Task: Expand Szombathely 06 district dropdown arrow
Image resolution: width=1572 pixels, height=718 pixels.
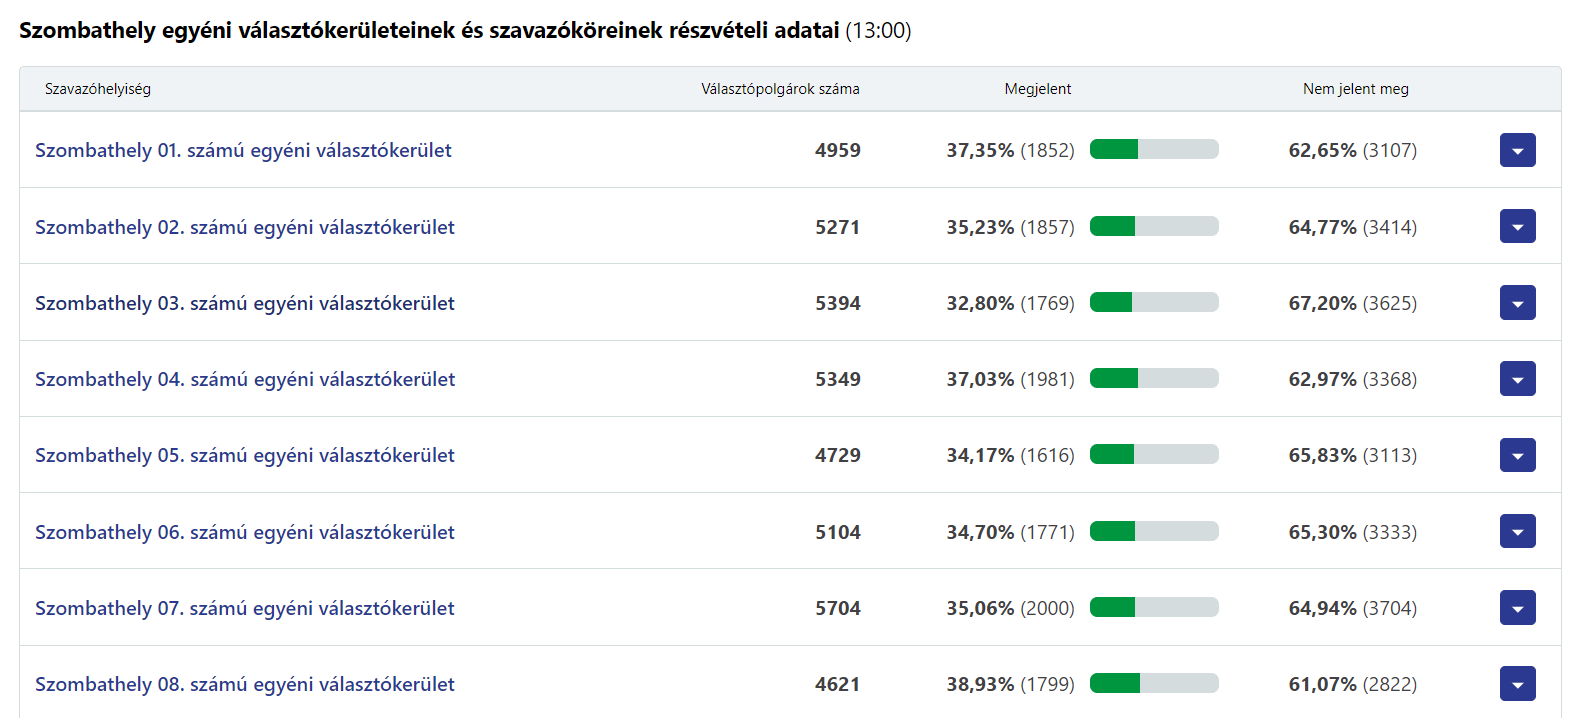Action: pyautogui.click(x=1517, y=532)
